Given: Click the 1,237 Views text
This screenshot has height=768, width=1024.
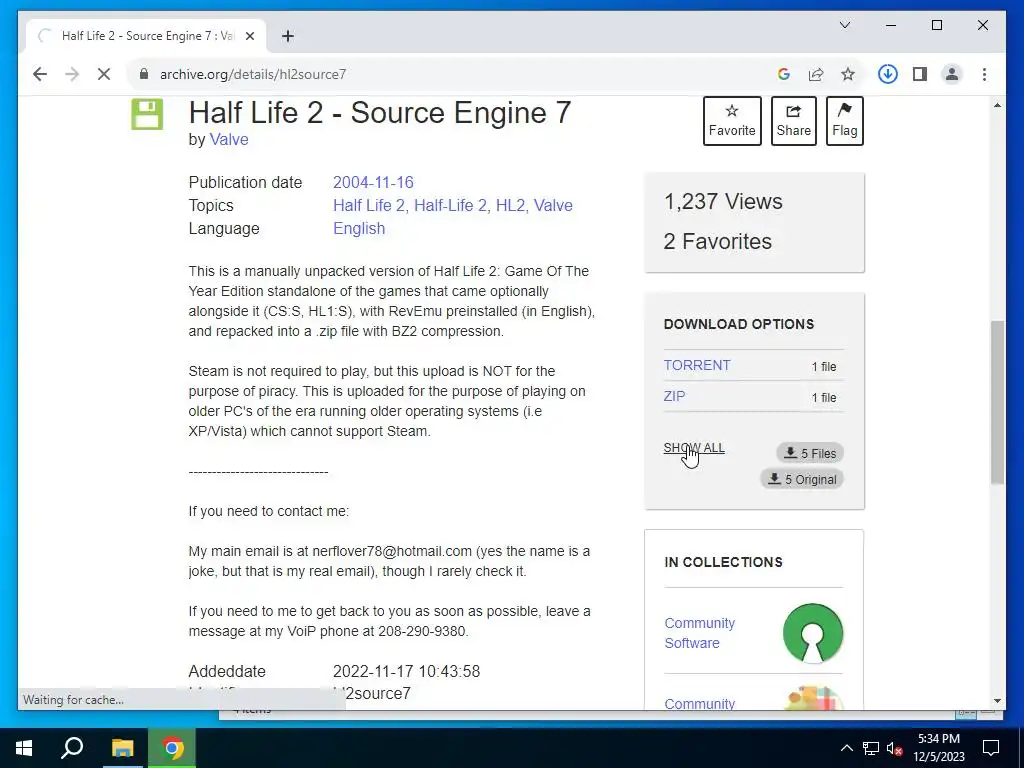Looking at the screenshot, I should [723, 201].
